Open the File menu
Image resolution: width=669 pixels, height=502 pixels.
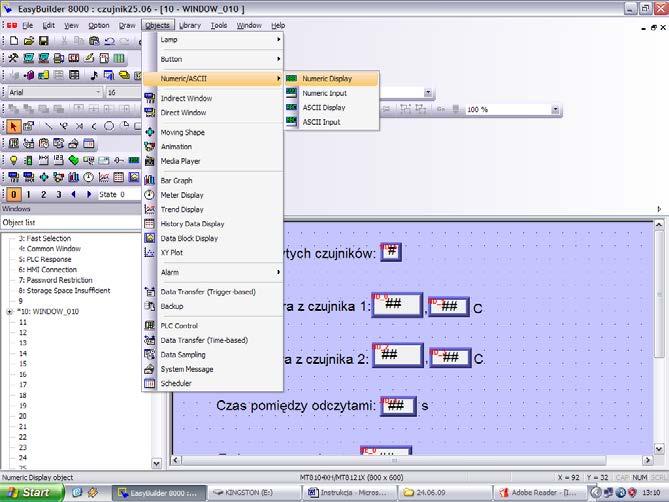pos(28,26)
